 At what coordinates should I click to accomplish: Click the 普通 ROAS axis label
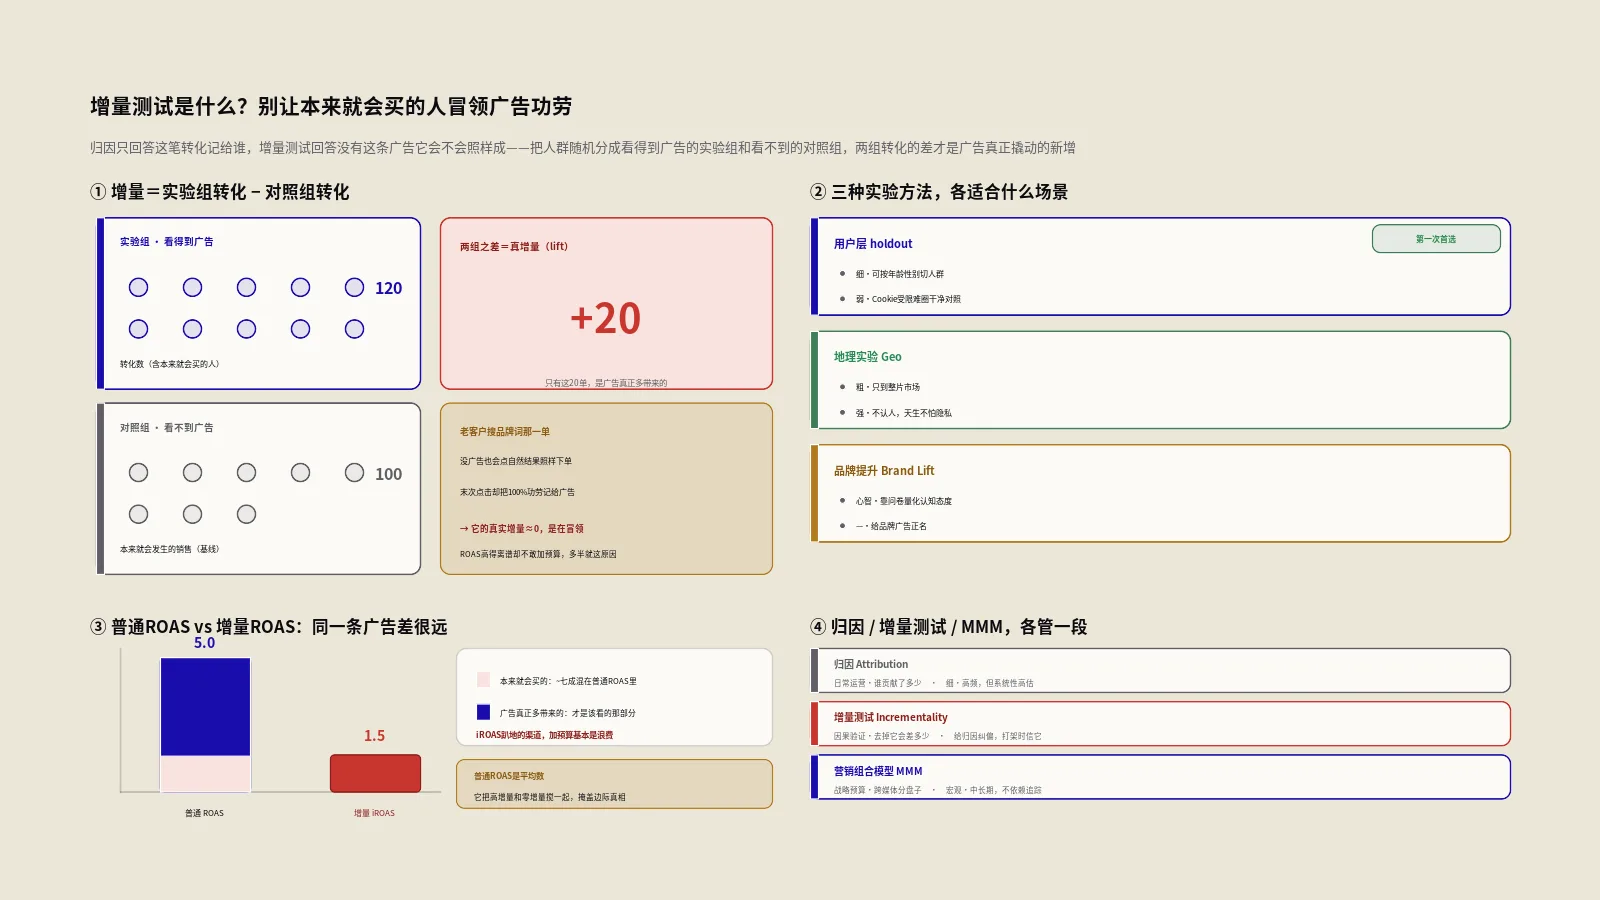tap(205, 813)
